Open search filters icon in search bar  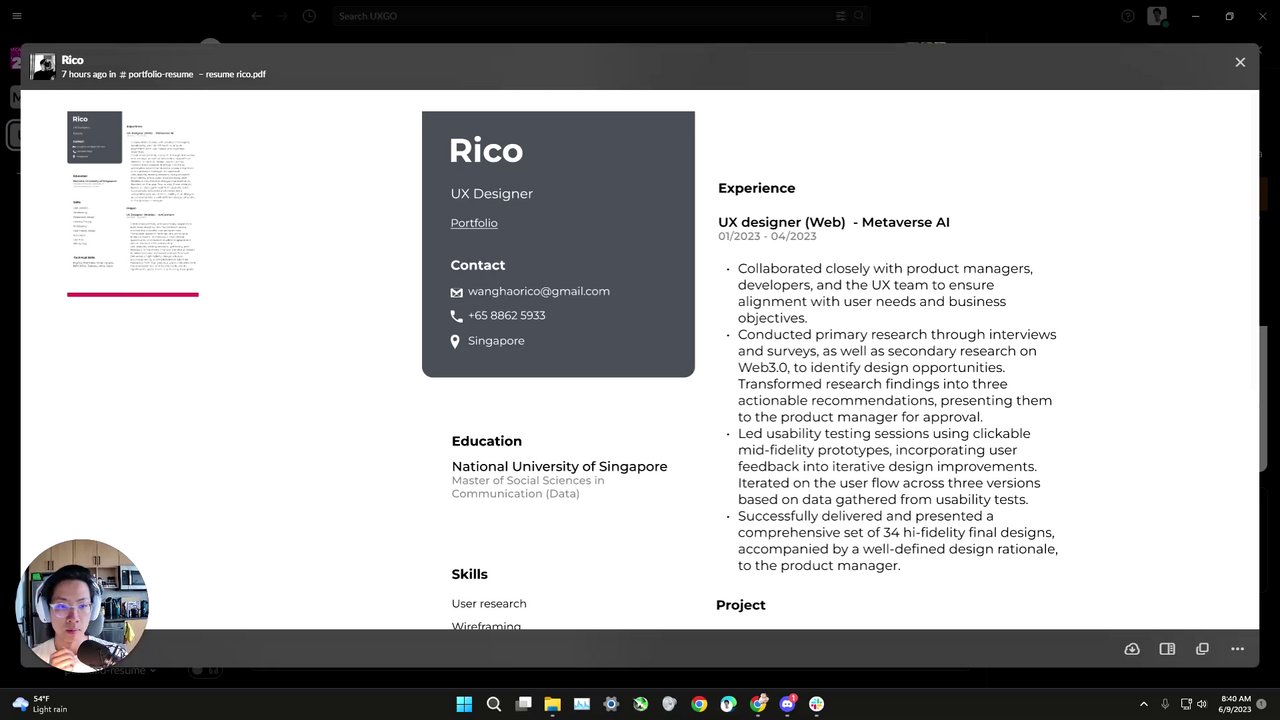(840, 16)
